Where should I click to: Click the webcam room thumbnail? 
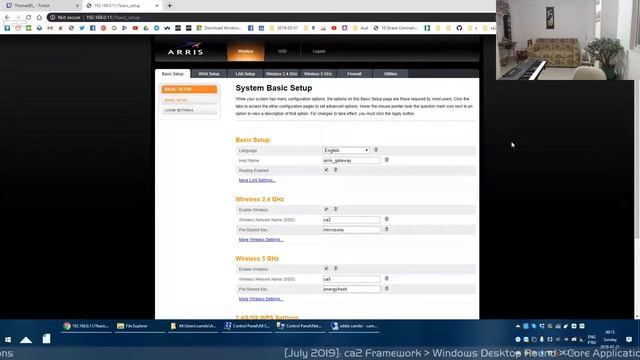tap(568, 40)
